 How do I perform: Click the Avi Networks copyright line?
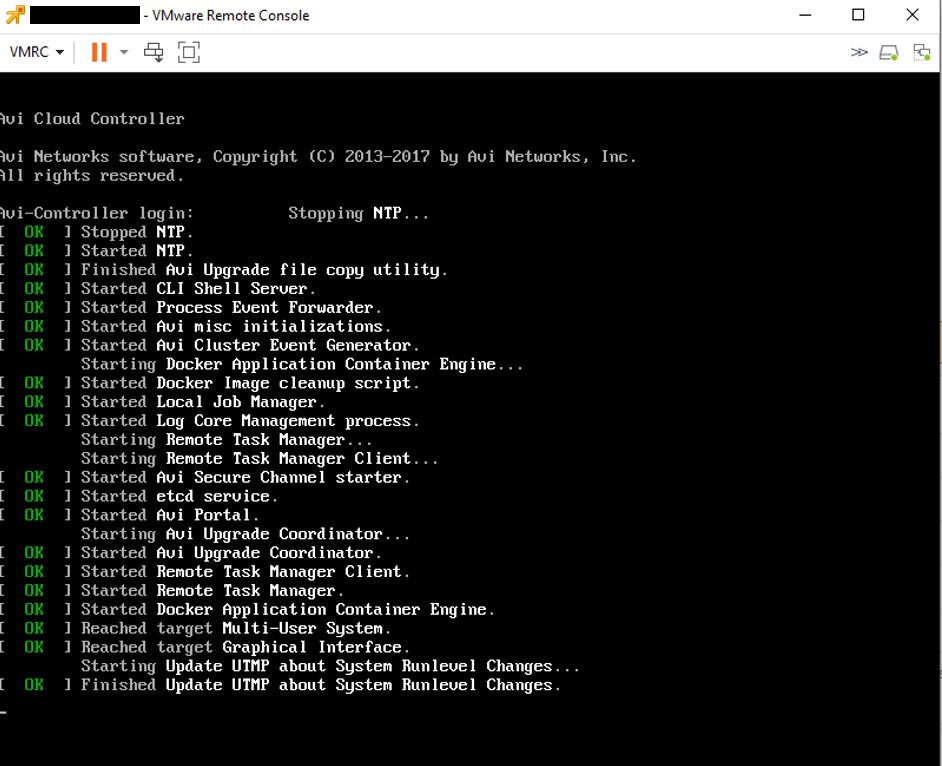[x=318, y=157]
